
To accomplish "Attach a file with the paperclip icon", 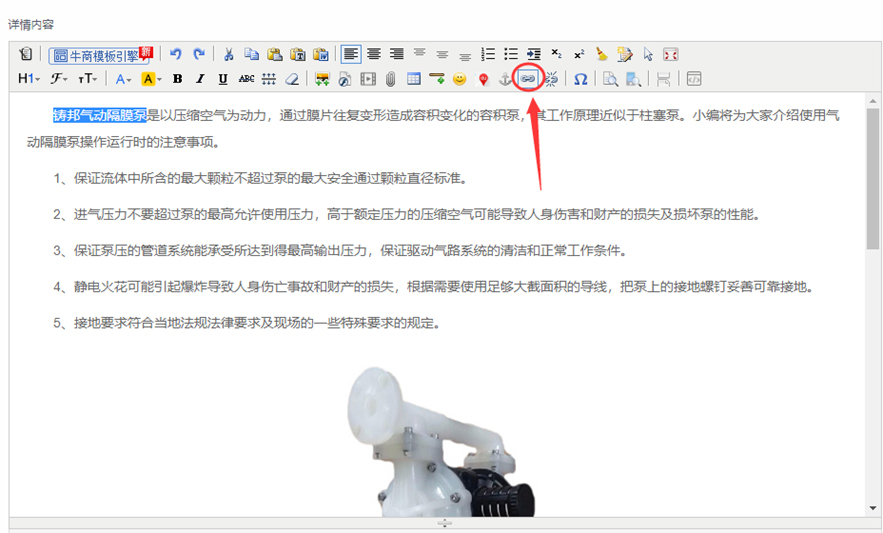I will (391, 79).
